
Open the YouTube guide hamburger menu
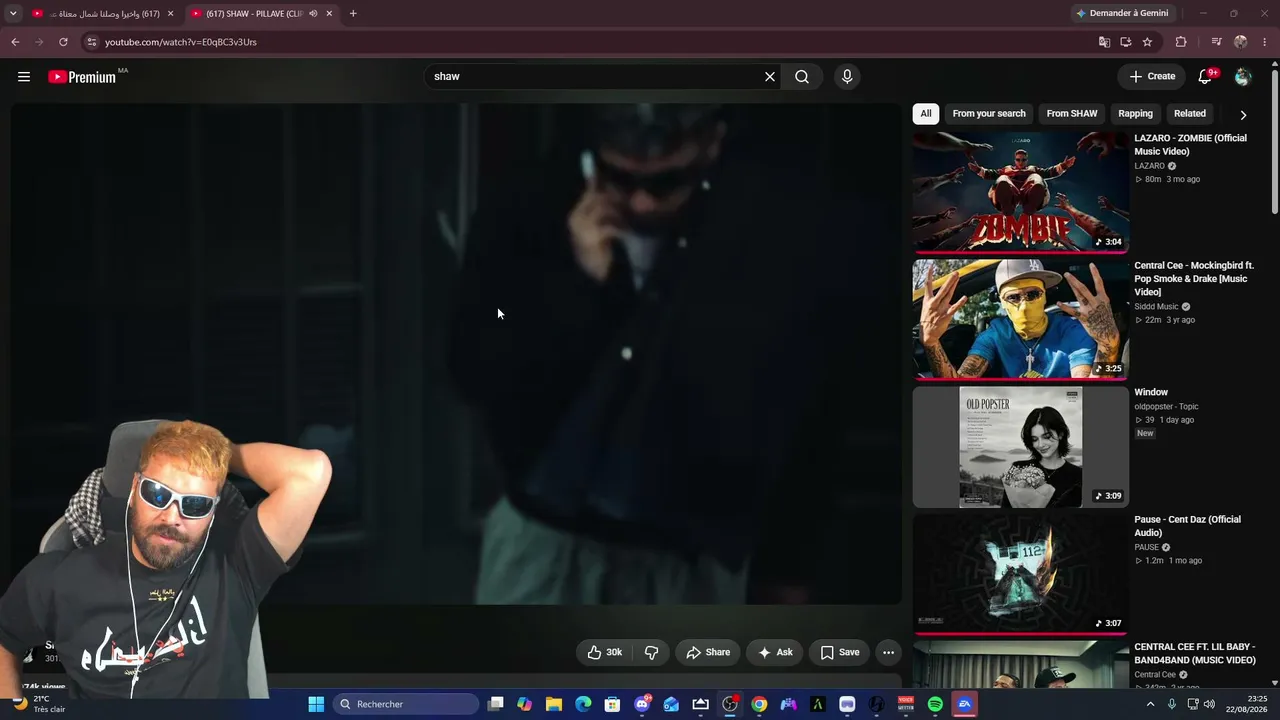click(x=24, y=77)
